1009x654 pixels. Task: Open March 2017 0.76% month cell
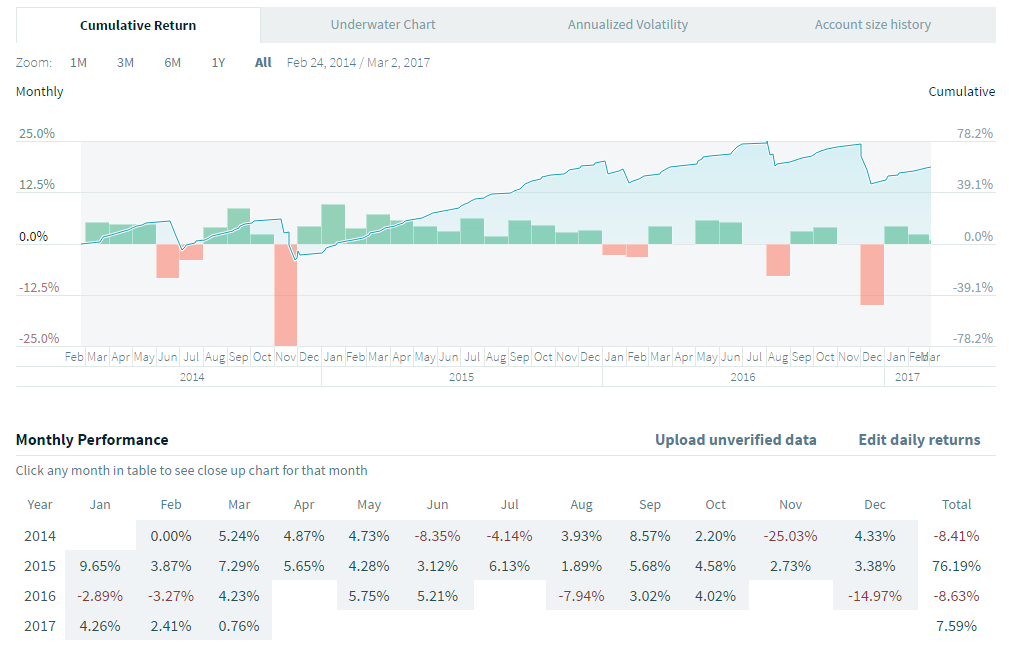click(239, 627)
